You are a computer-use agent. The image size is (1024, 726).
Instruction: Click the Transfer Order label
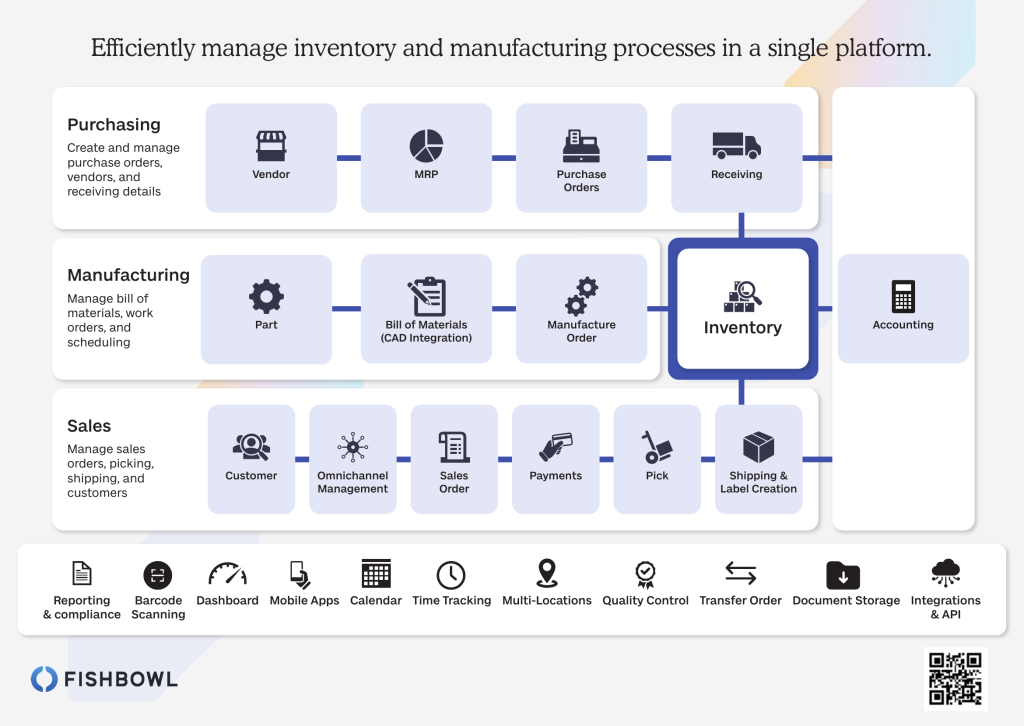[x=741, y=601]
